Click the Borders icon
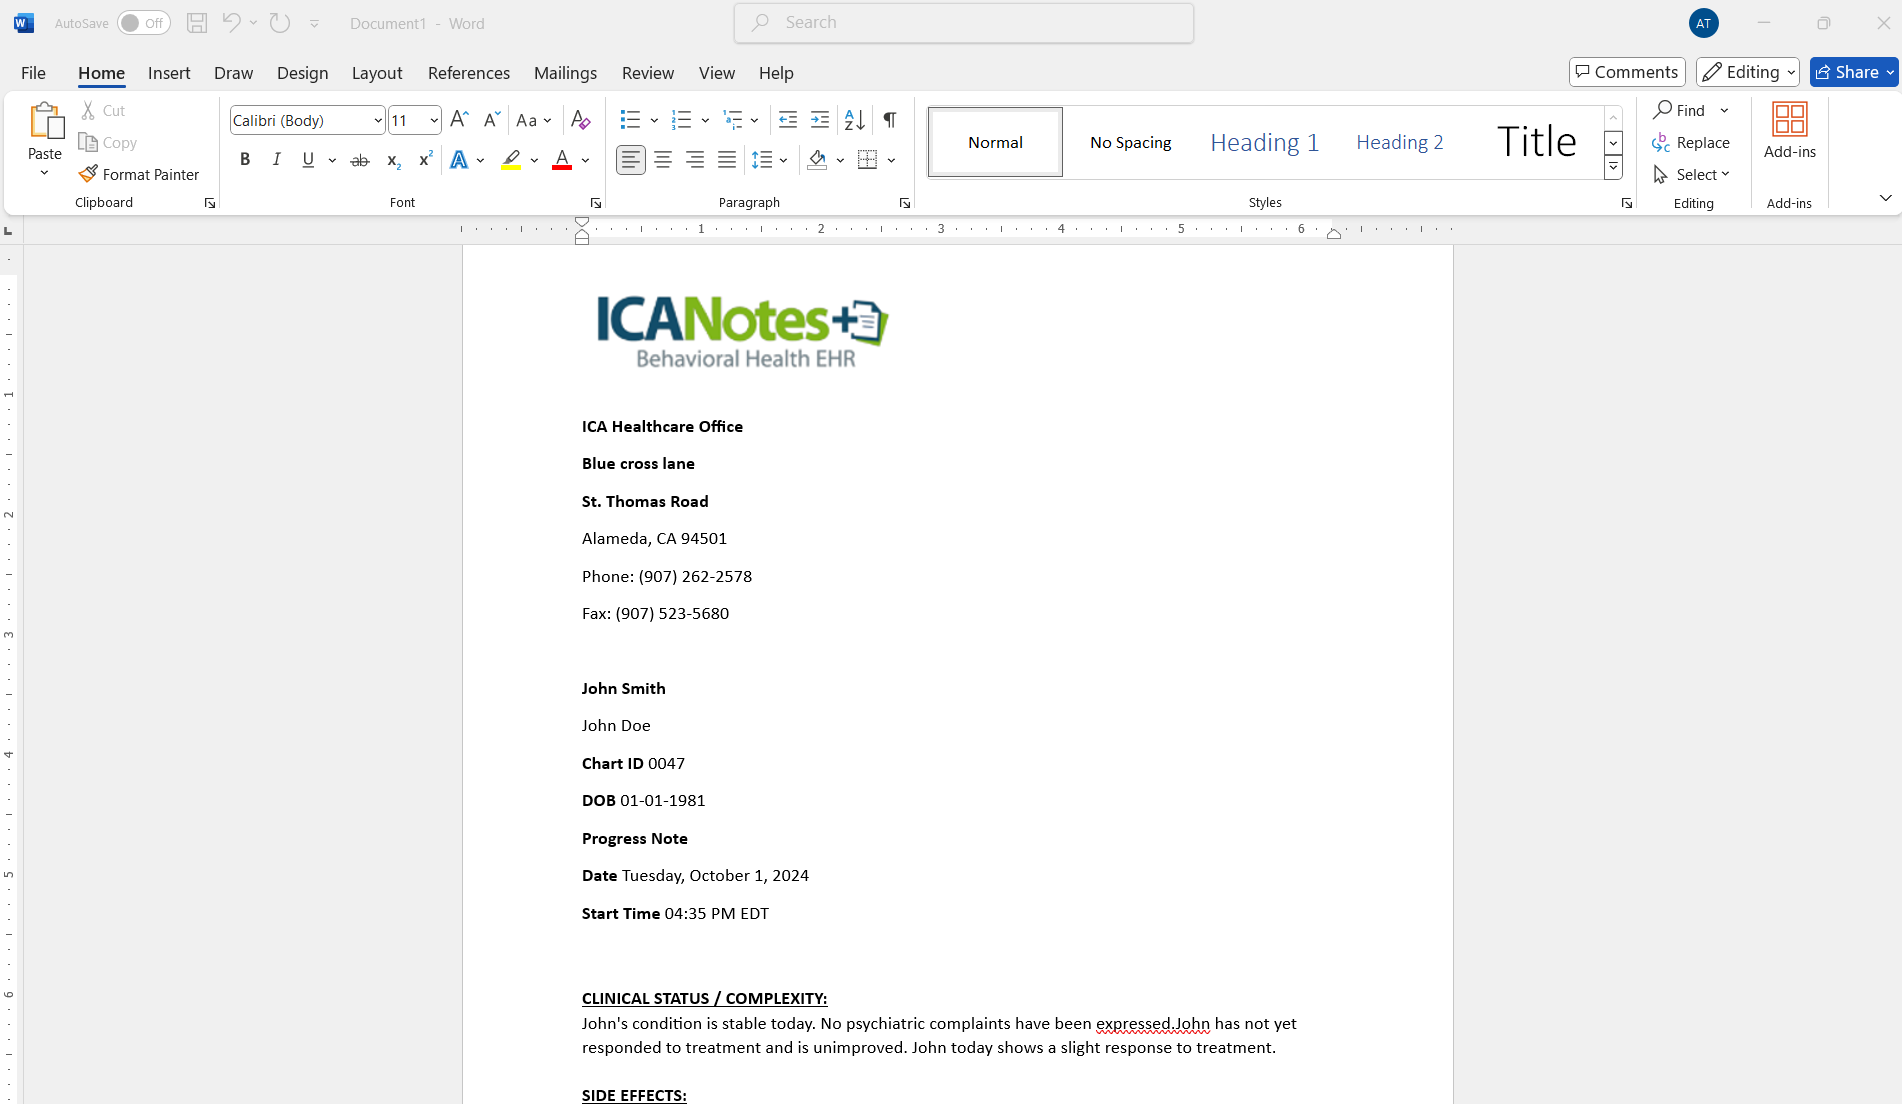The height and width of the screenshot is (1104, 1902). click(868, 160)
